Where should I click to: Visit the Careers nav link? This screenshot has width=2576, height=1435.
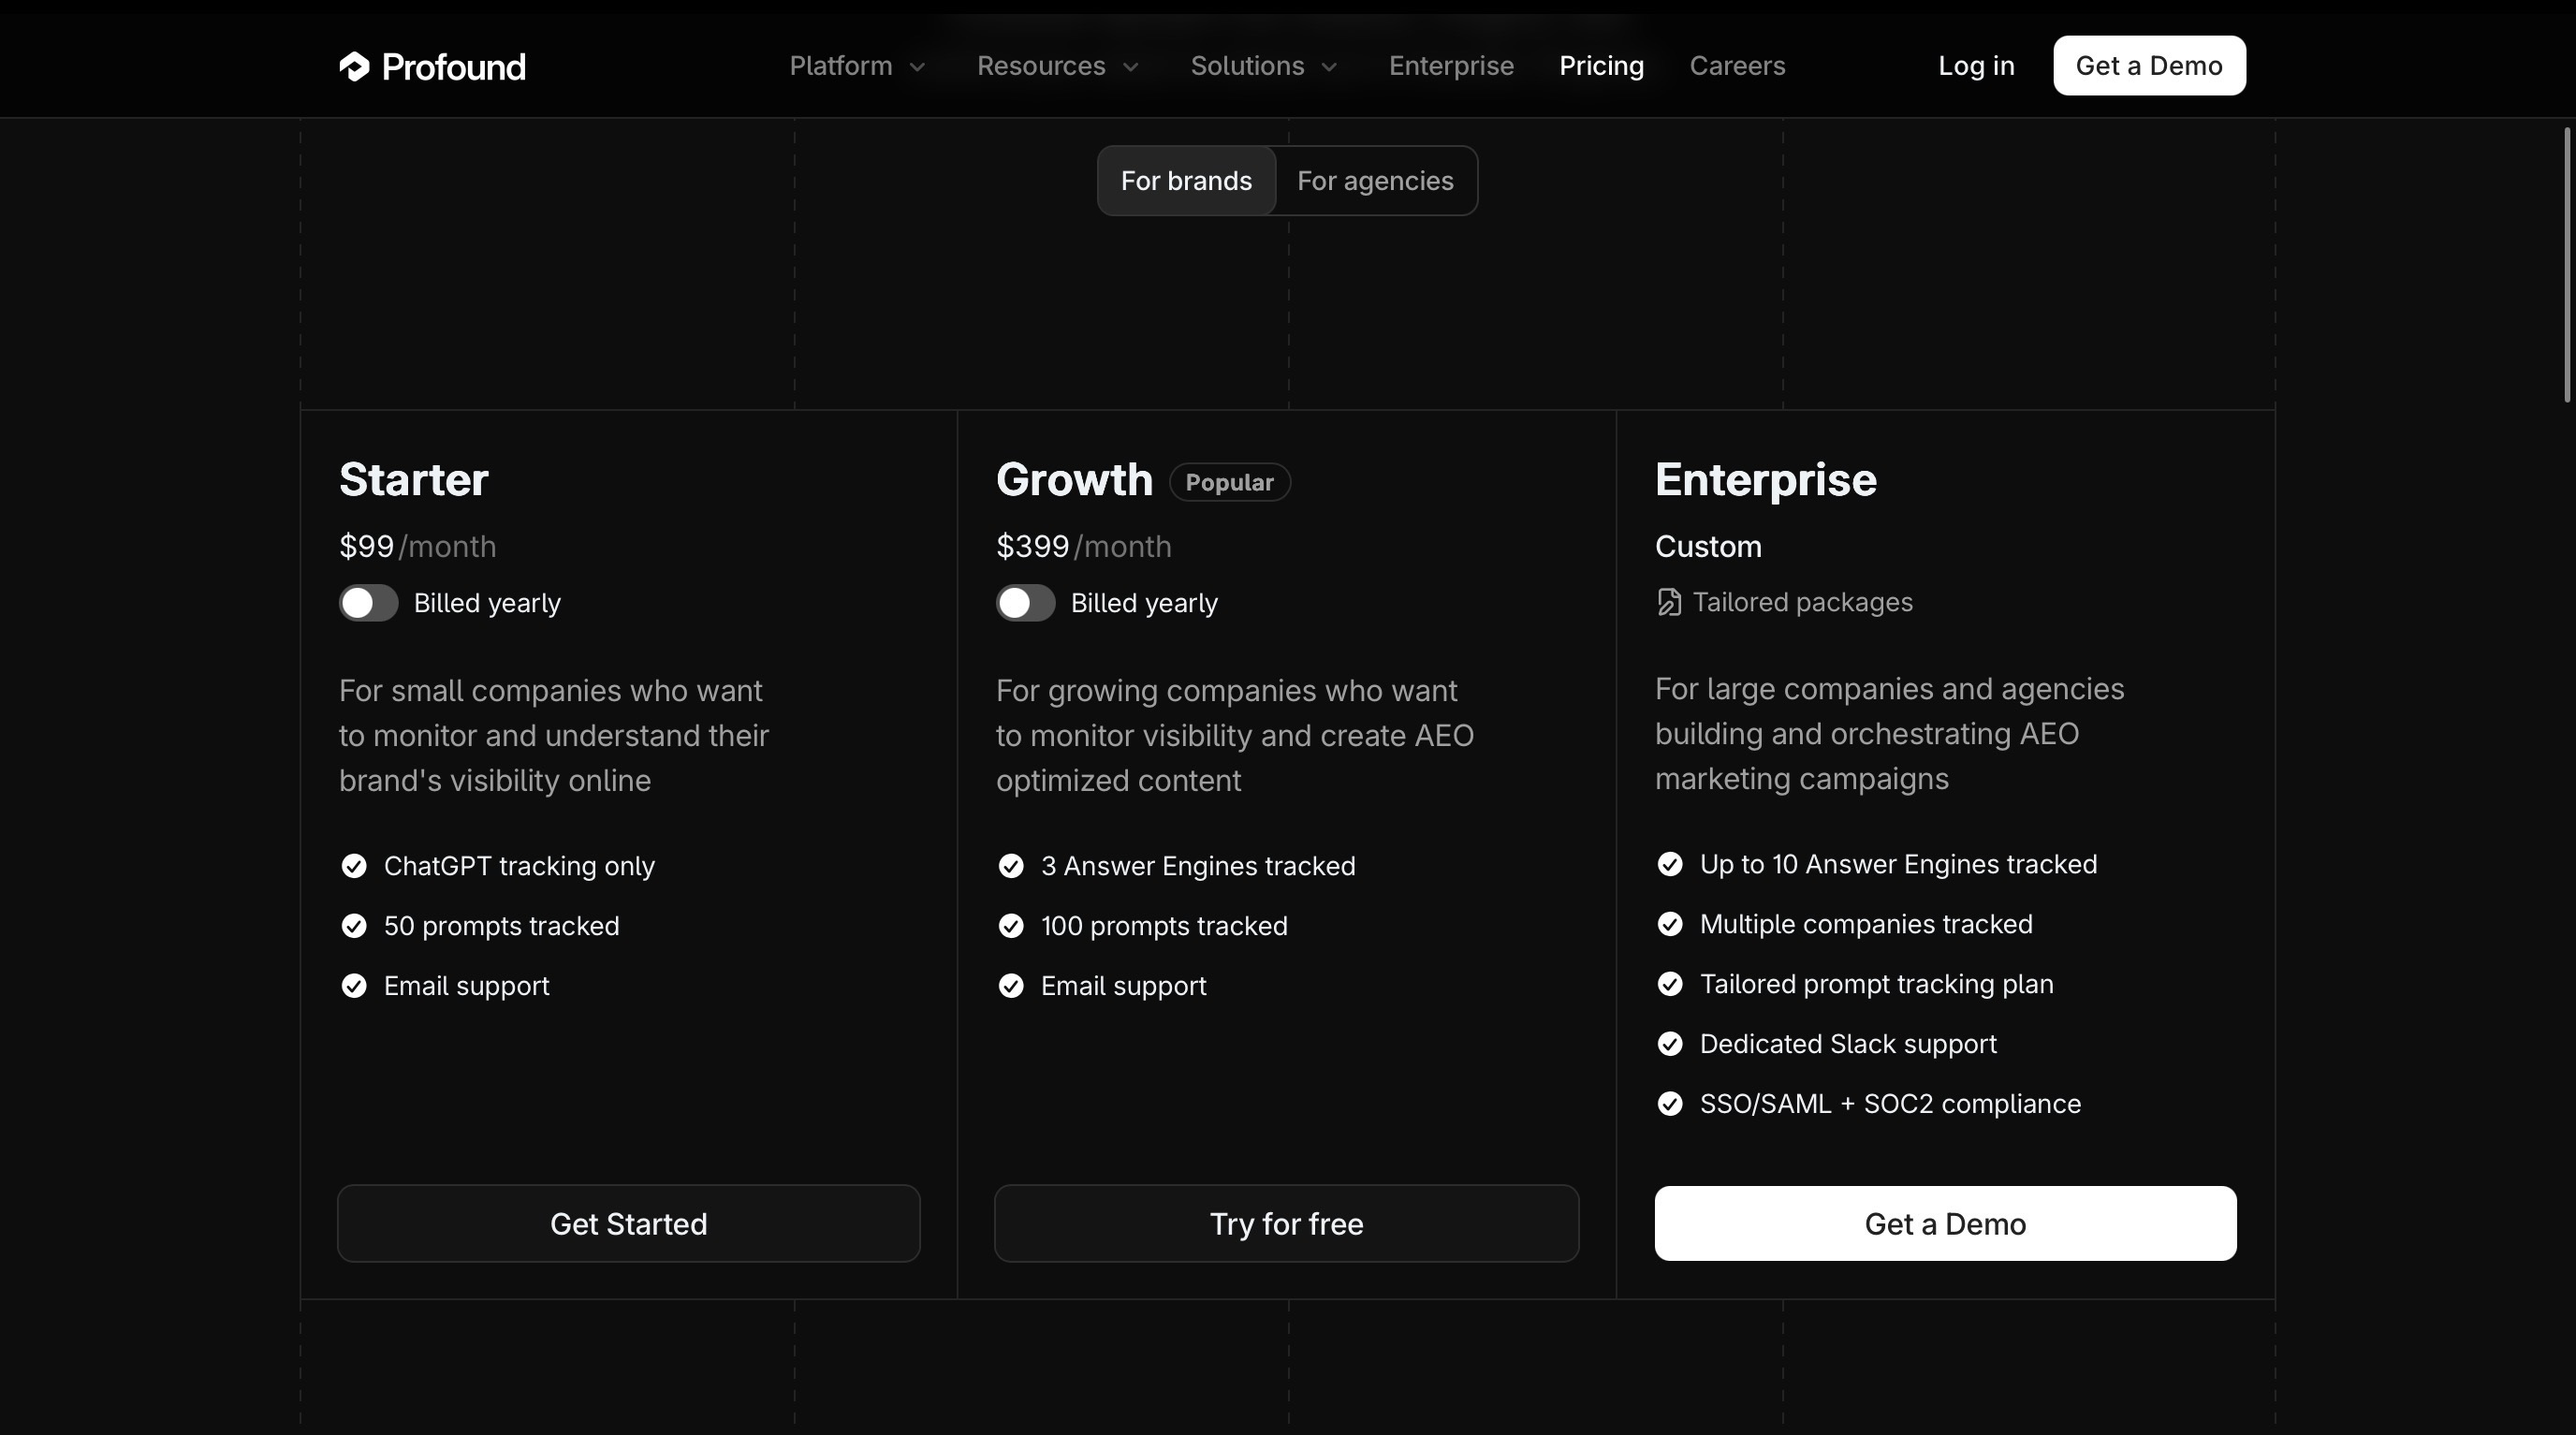(x=1737, y=66)
